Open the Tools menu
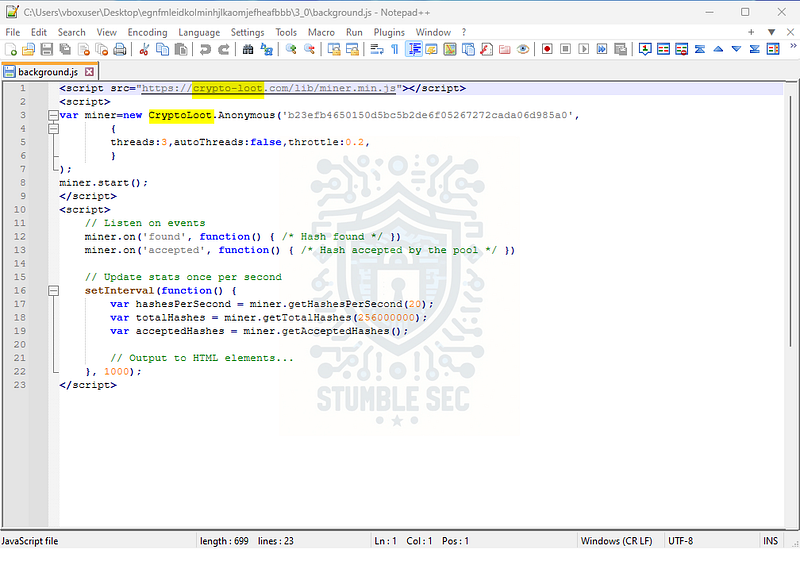The image size is (800, 572). click(286, 32)
